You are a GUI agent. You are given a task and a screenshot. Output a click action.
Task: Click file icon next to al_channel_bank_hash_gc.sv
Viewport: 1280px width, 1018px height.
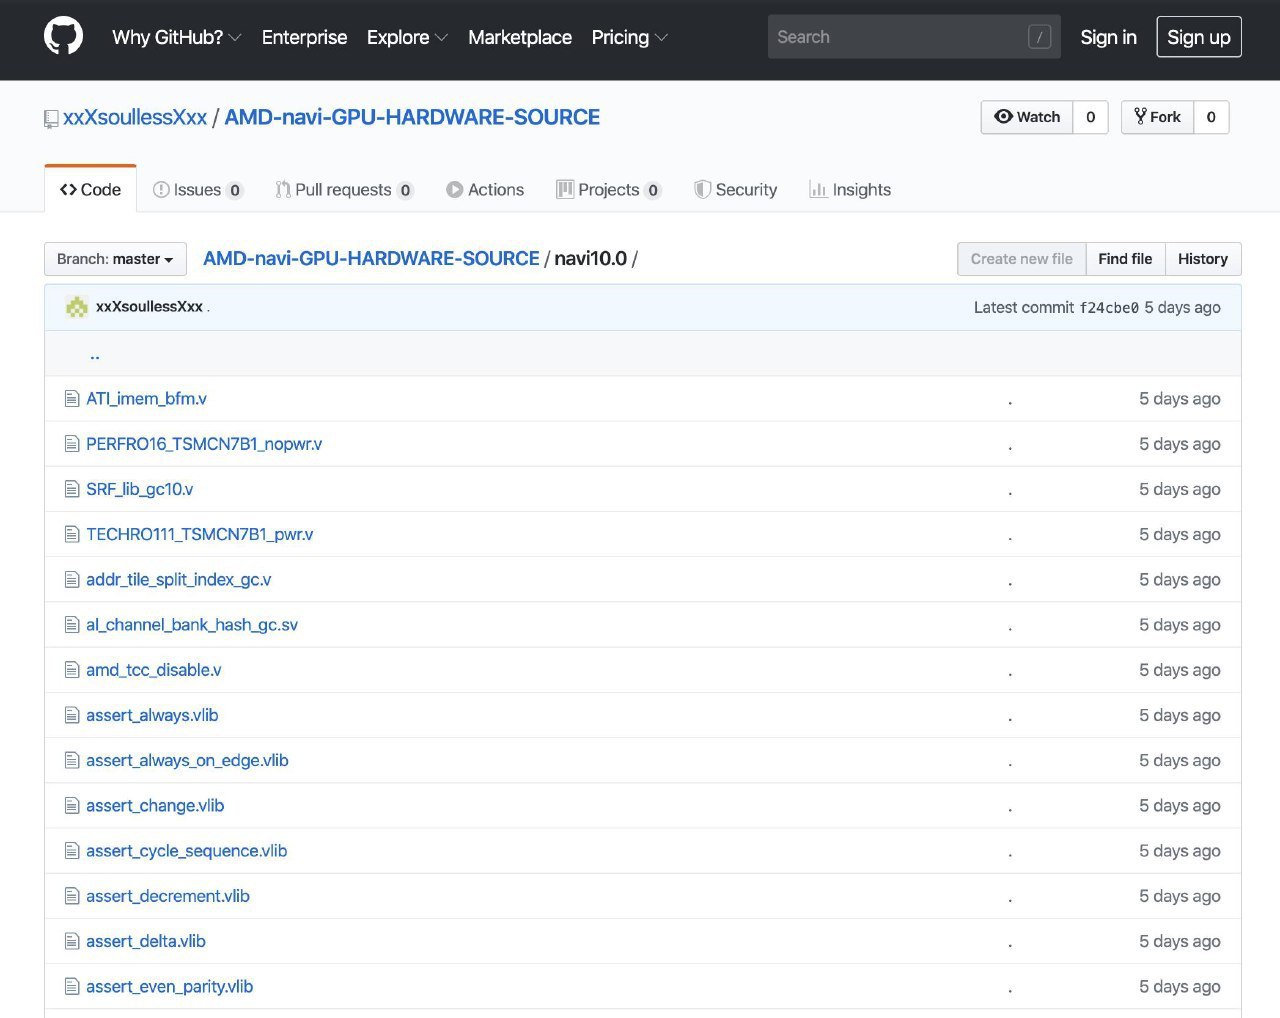[72, 625]
